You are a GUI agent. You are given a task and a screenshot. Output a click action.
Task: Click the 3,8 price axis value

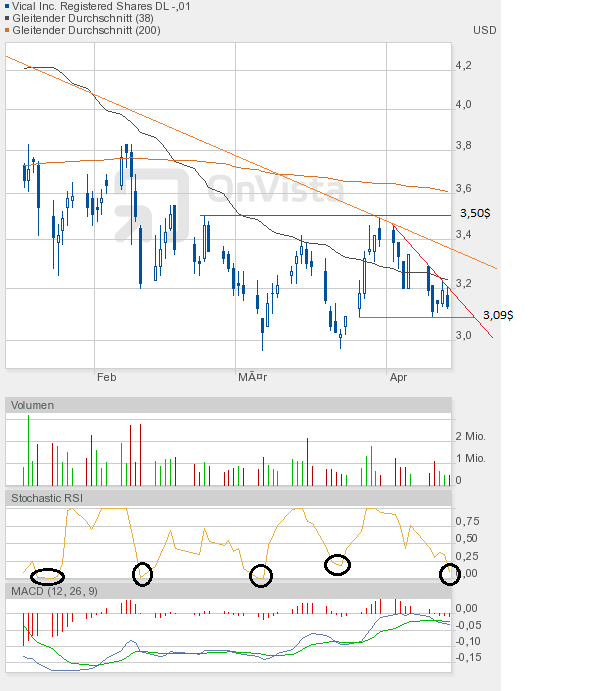(x=463, y=145)
